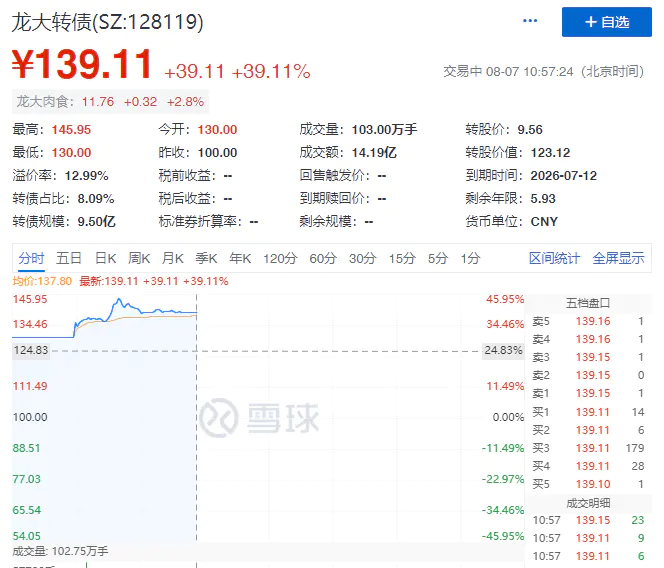Image resolution: width=664 pixels, height=568 pixels.
Task: Open the 日K chart tab
Action: tap(105, 258)
